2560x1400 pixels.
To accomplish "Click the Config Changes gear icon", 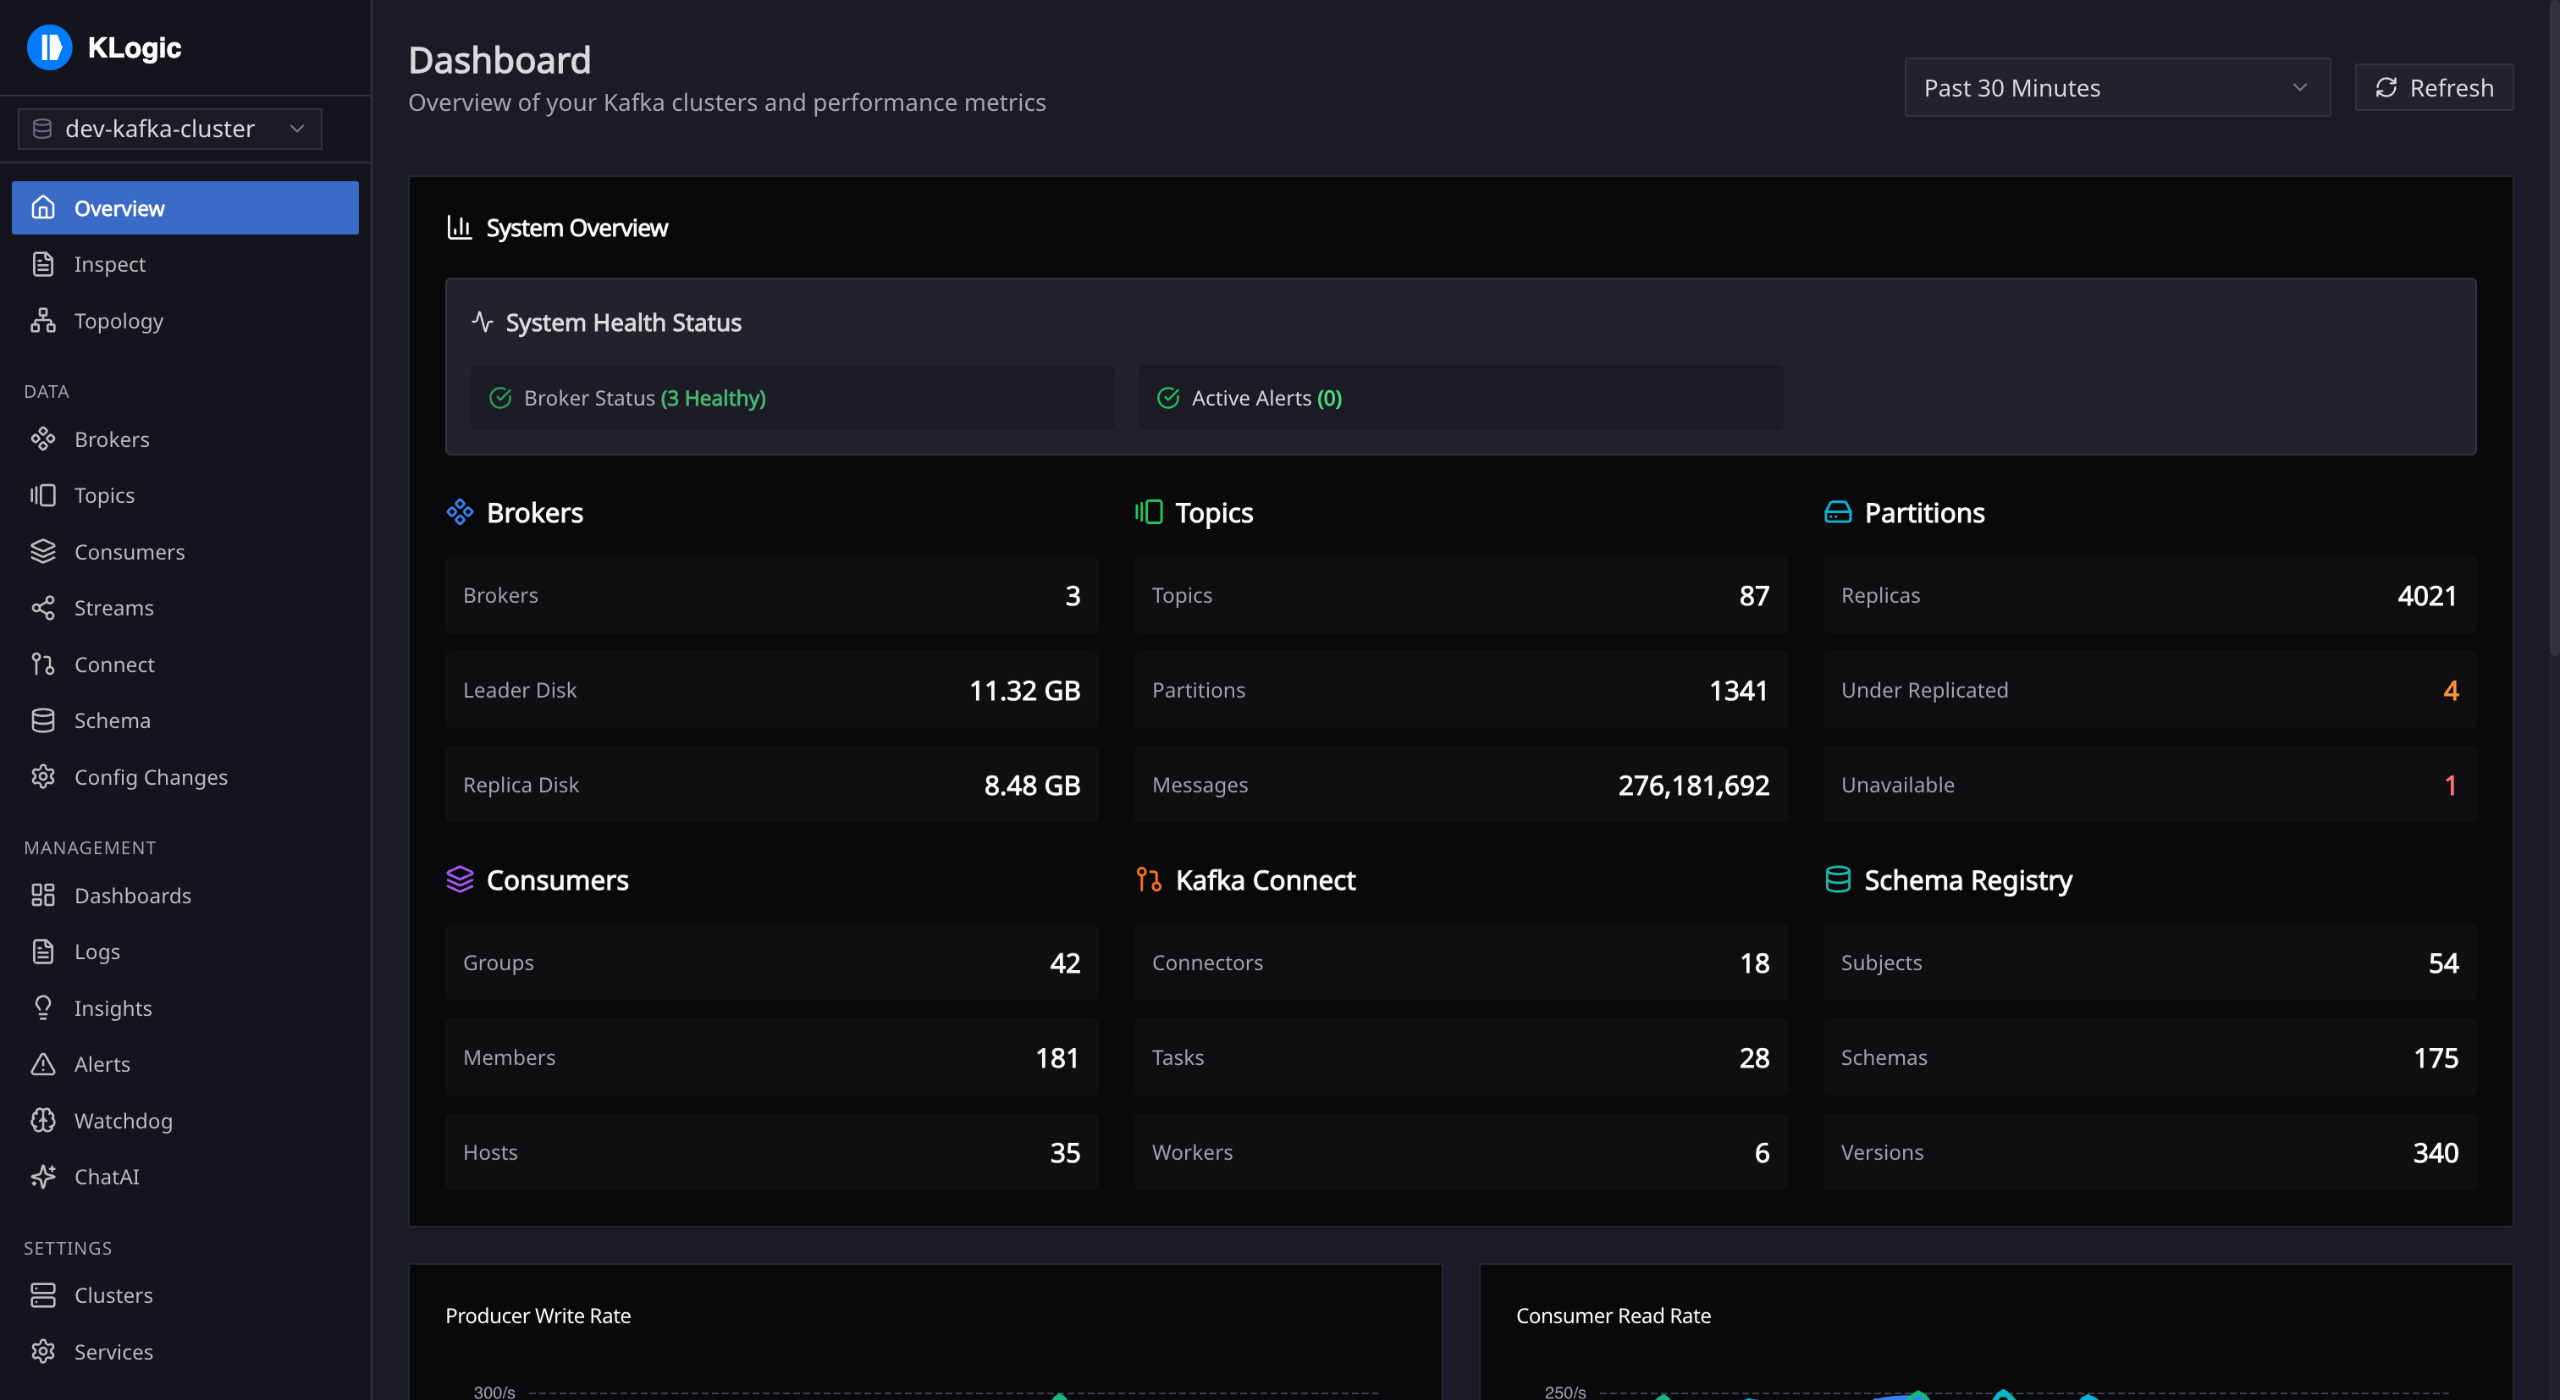I will coord(43,777).
